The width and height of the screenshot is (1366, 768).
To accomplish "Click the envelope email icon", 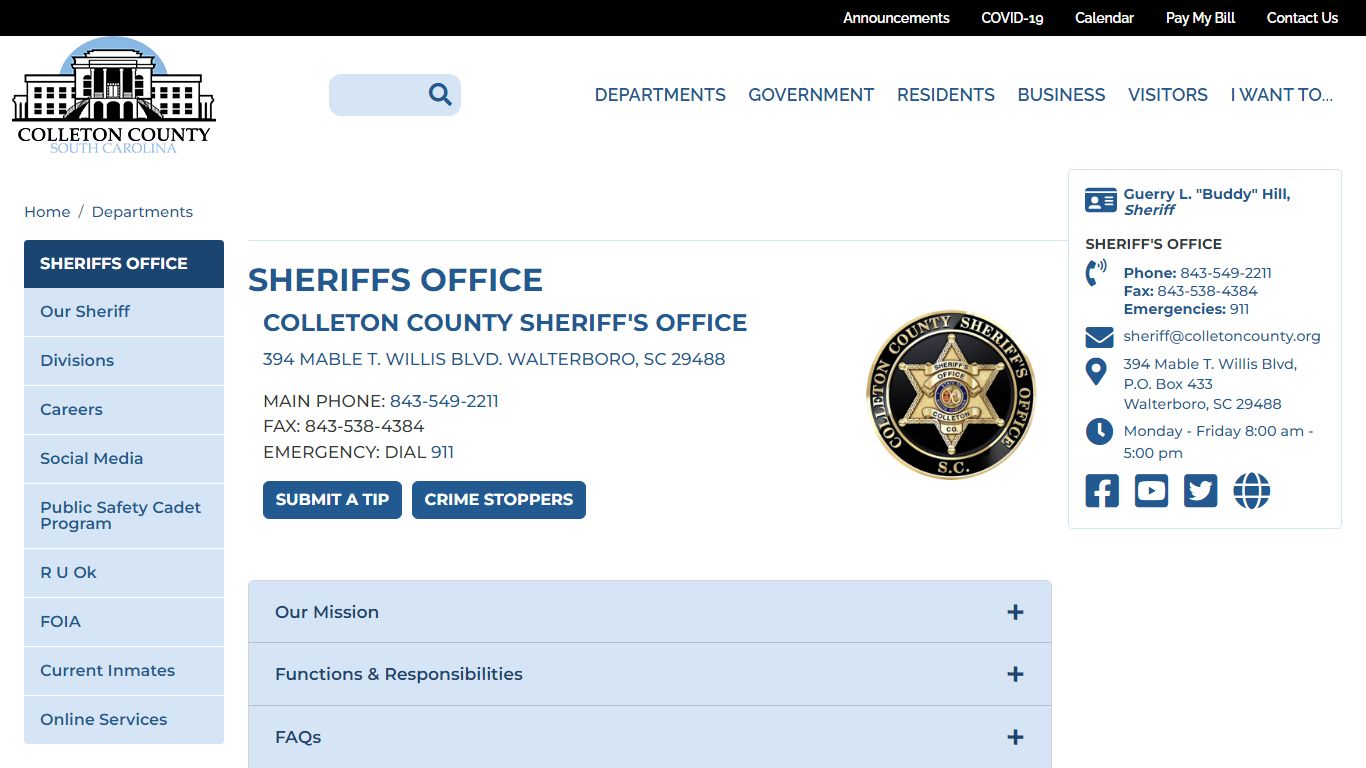I will pos(1099,337).
